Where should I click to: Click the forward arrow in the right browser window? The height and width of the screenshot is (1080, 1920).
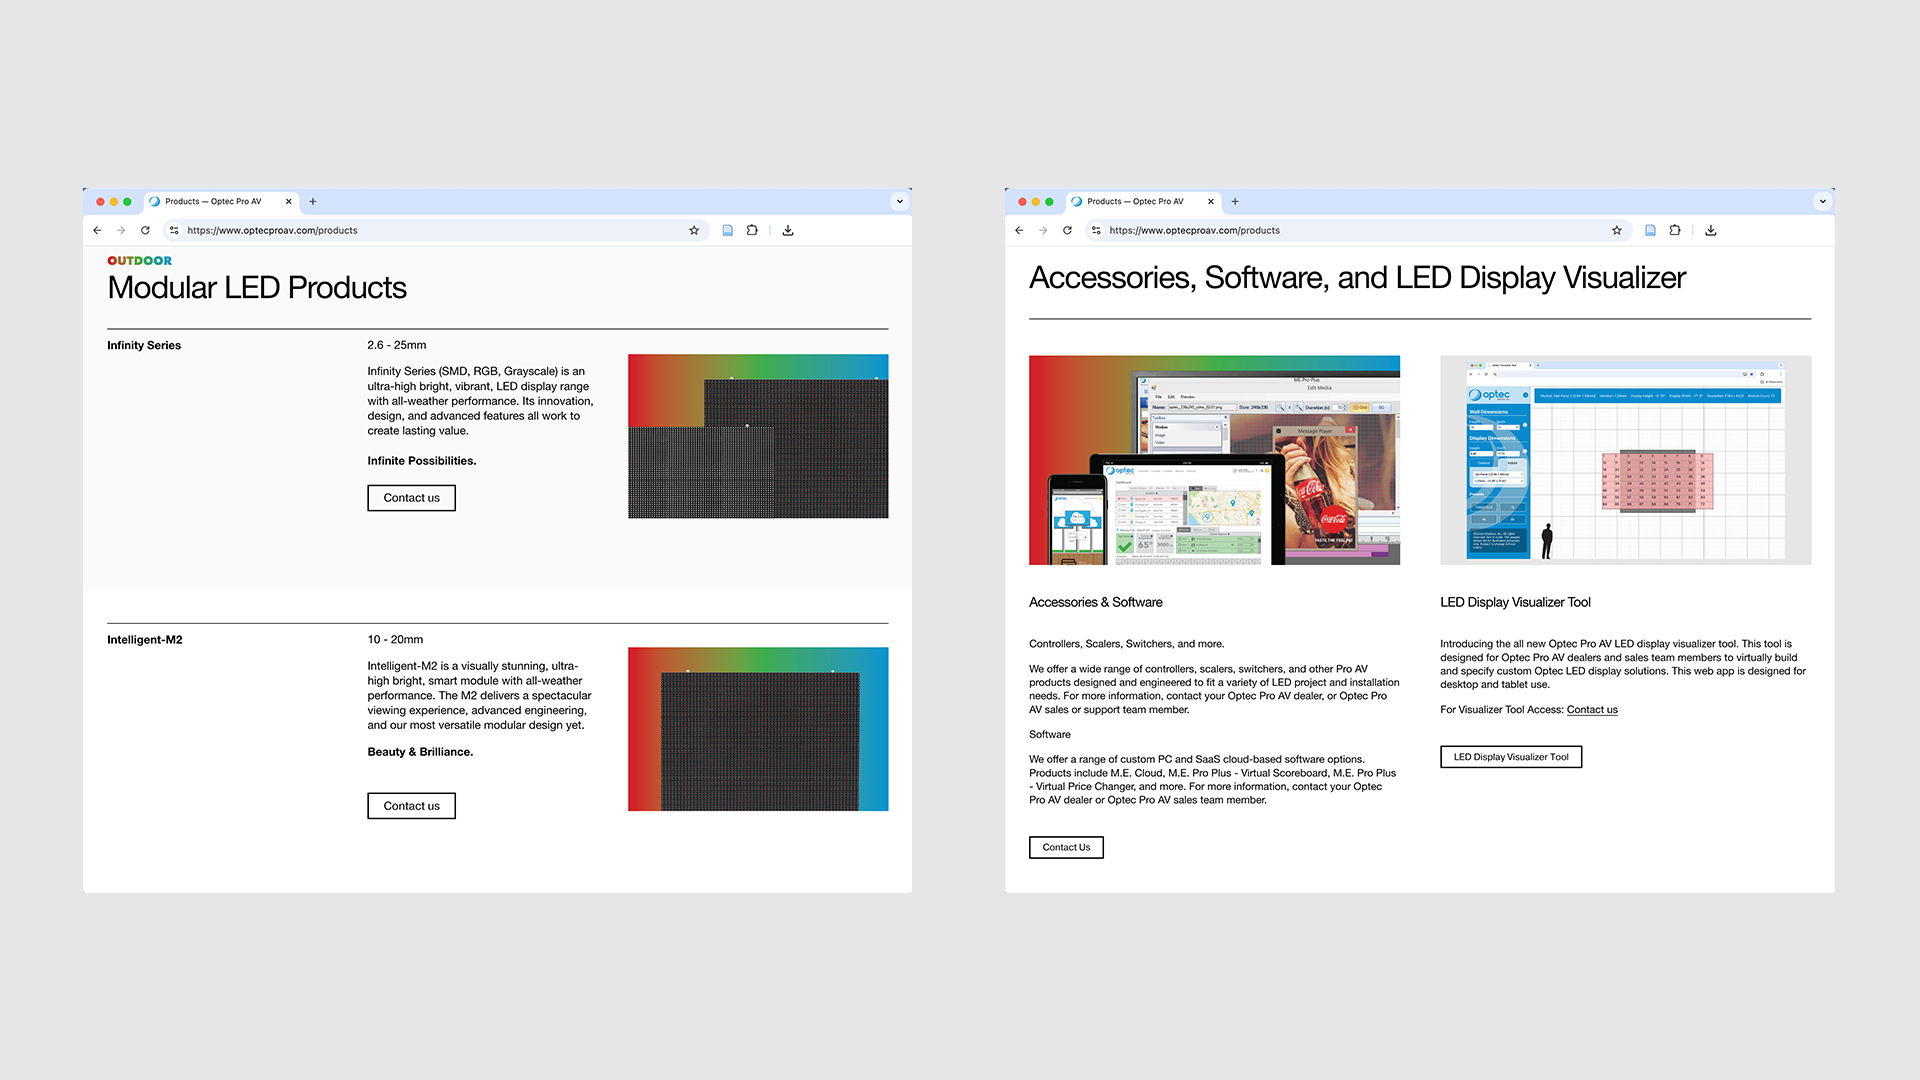point(1043,230)
